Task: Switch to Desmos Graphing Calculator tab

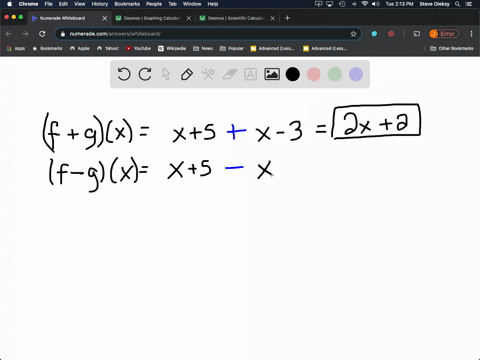Action: point(152,18)
